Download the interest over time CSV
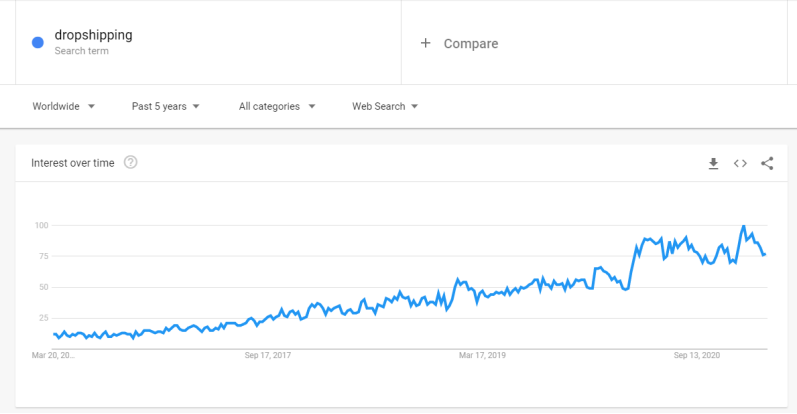This screenshot has height=414, width=797. point(713,163)
